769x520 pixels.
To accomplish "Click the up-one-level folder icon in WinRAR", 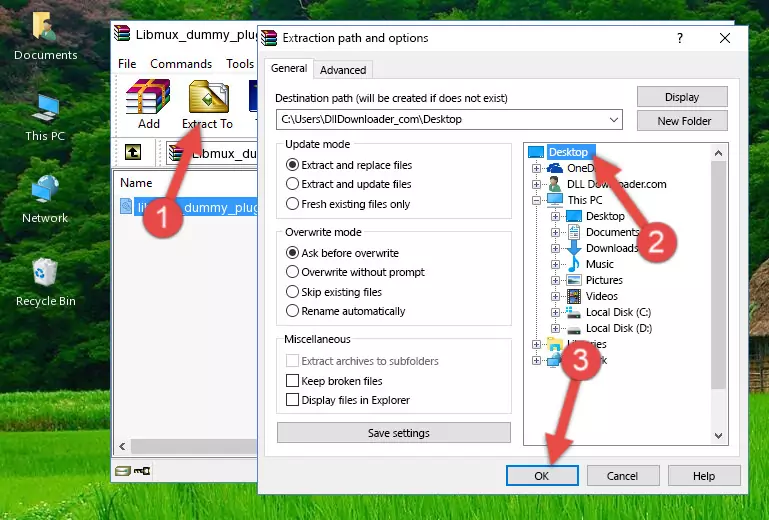I will [x=133, y=153].
